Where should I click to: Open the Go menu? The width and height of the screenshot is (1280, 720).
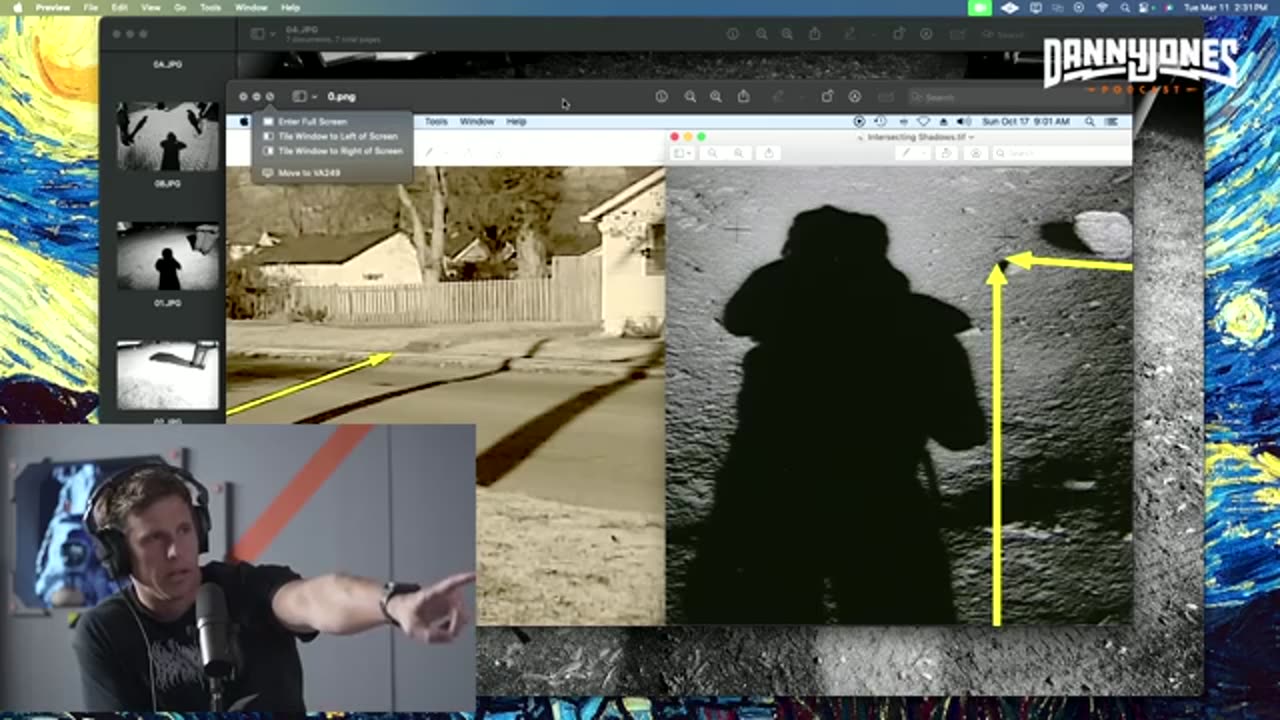pyautogui.click(x=180, y=7)
